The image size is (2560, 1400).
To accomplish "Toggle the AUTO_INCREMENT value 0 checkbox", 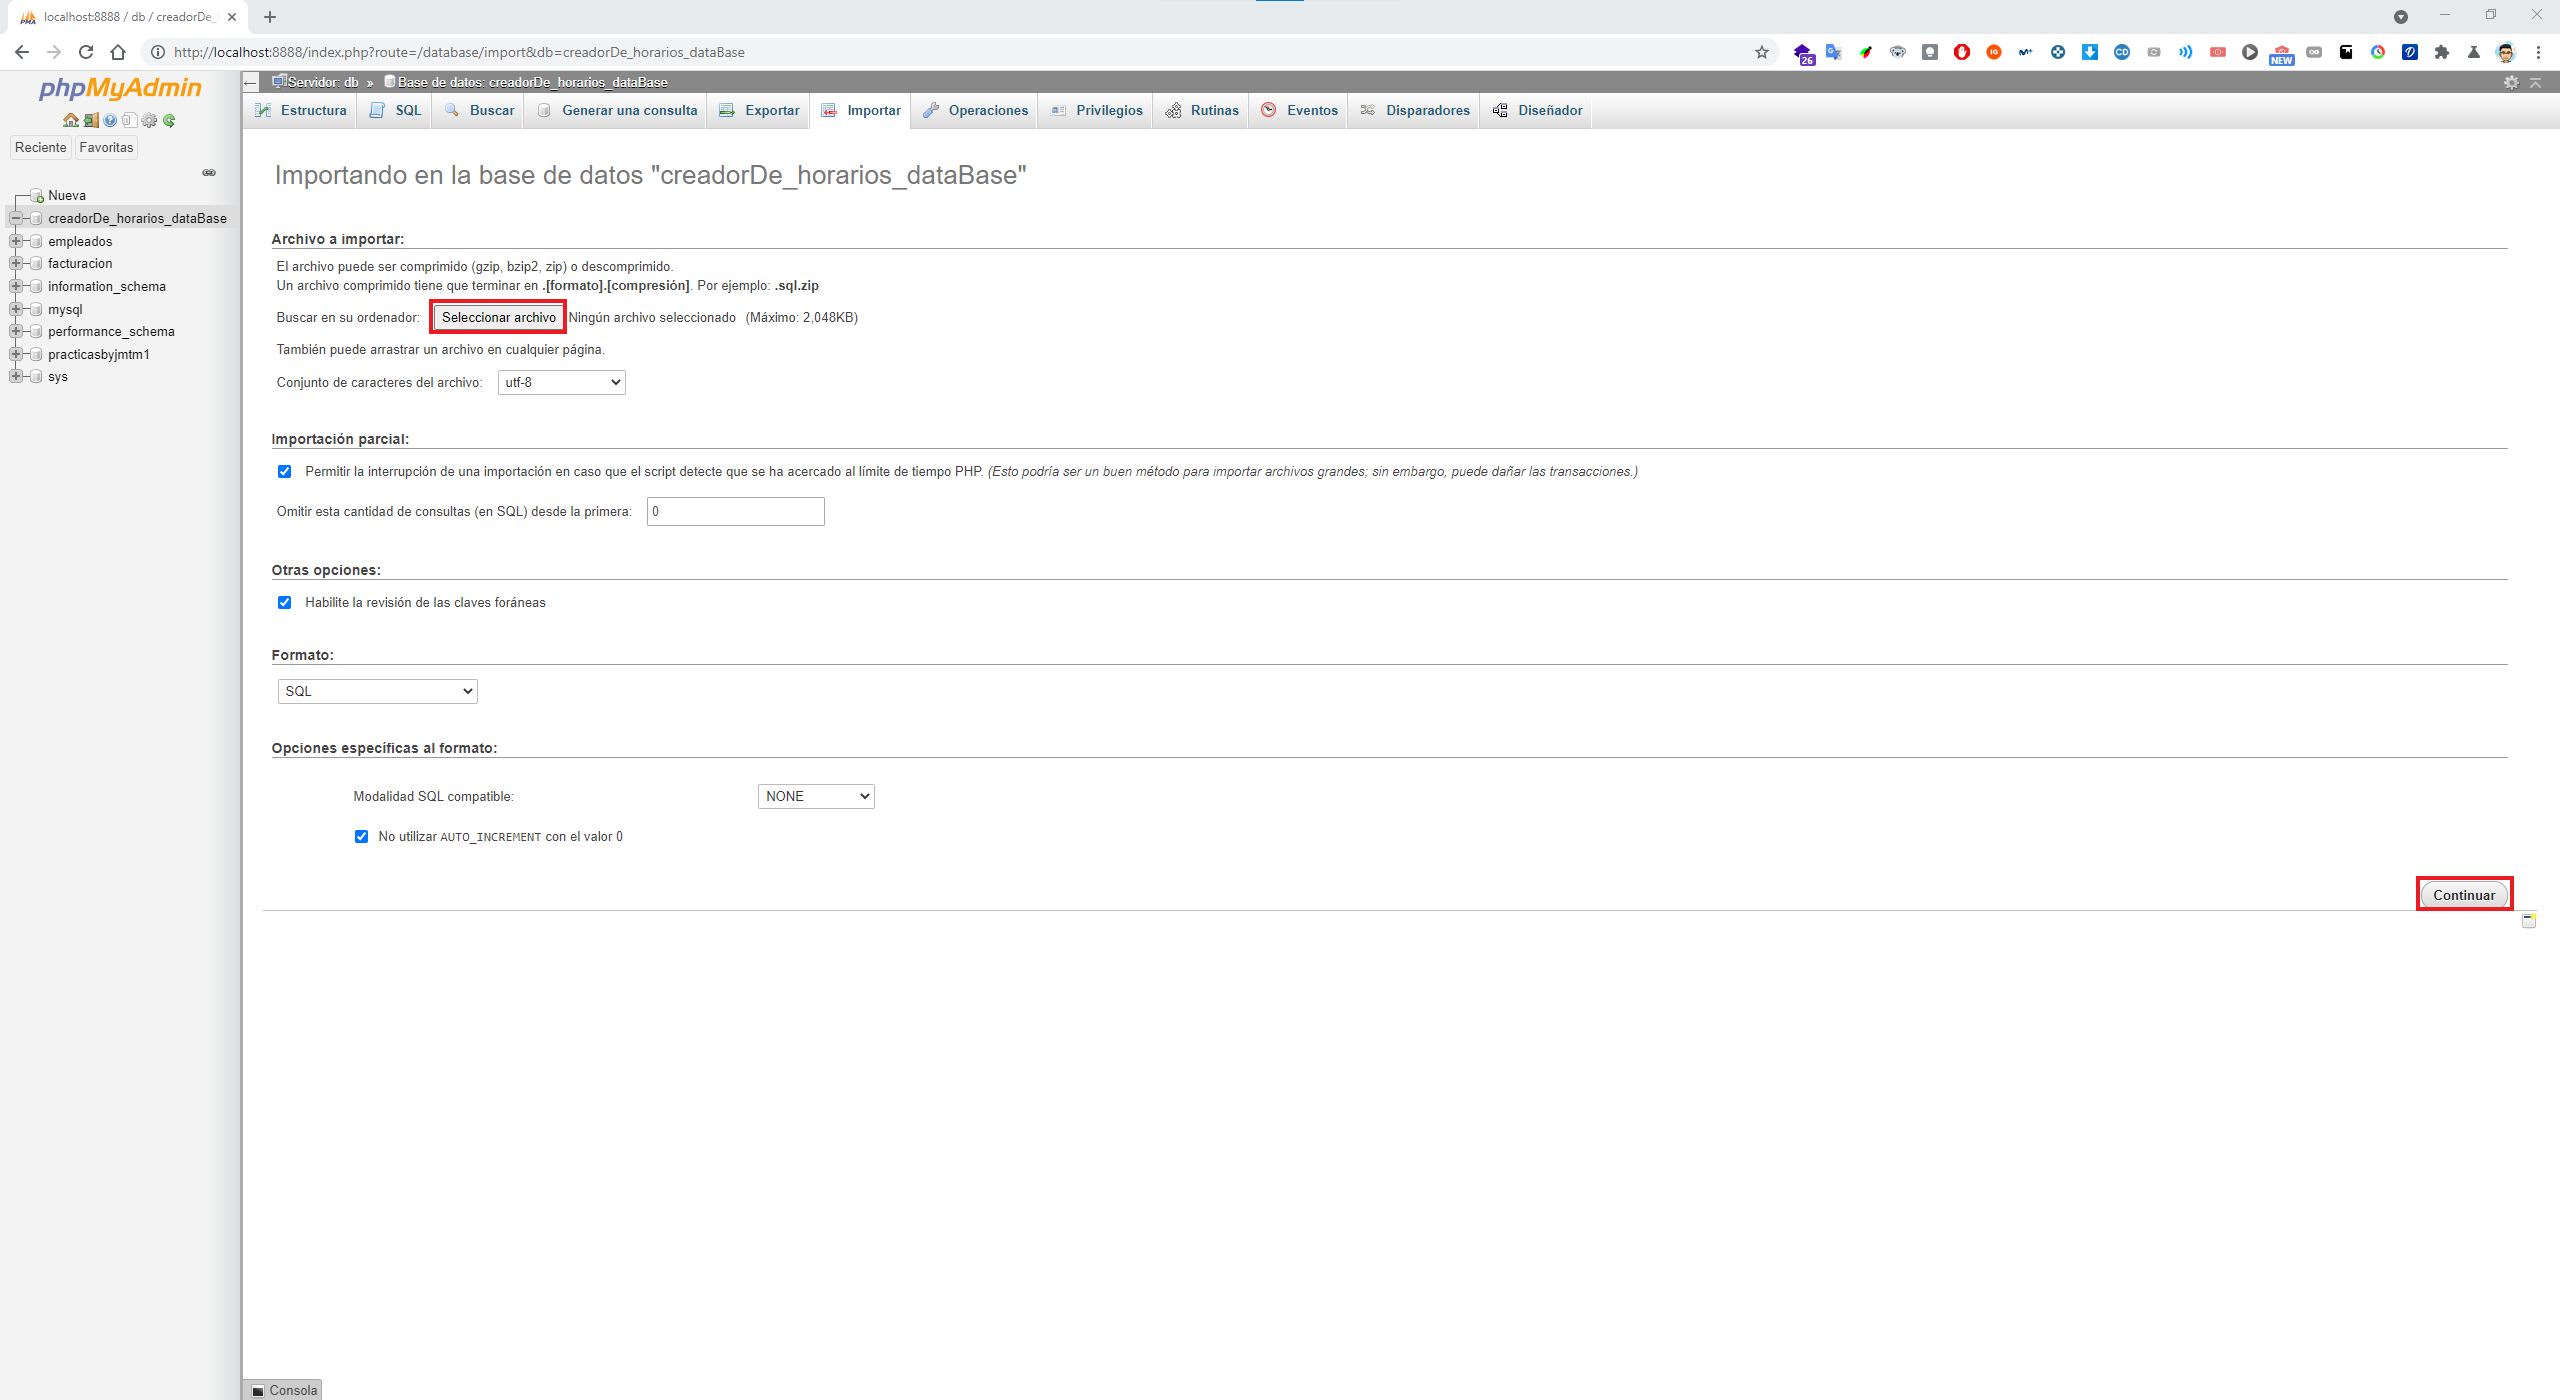I will click(x=361, y=837).
